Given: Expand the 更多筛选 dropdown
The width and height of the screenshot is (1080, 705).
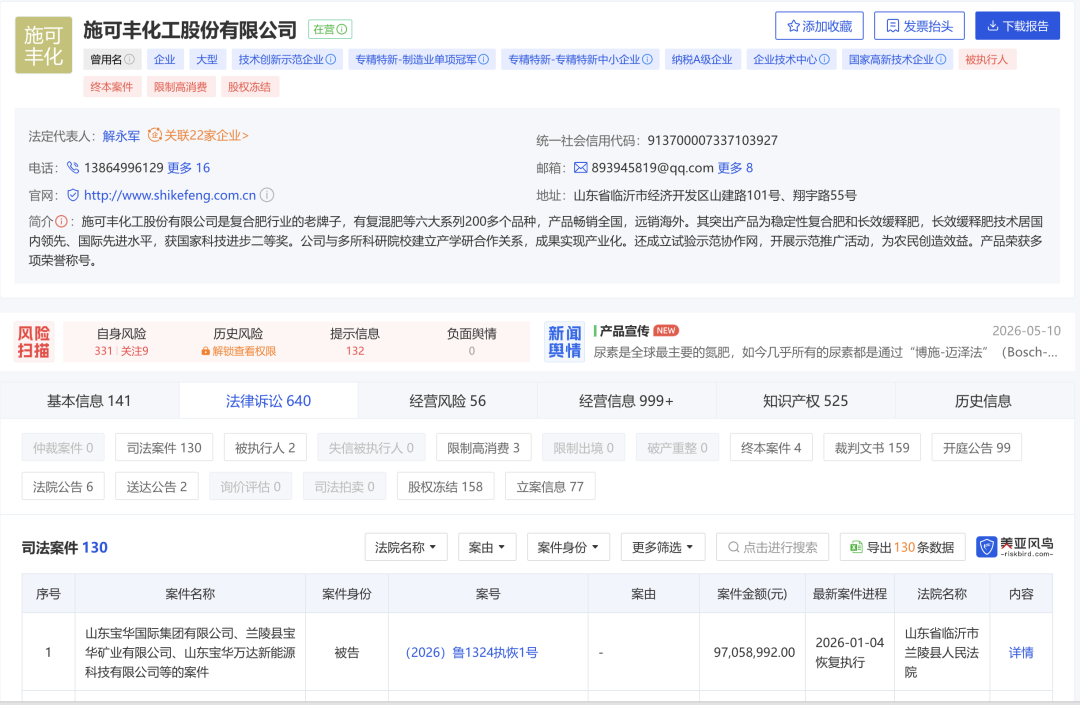Looking at the screenshot, I should [x=663, y=547].
